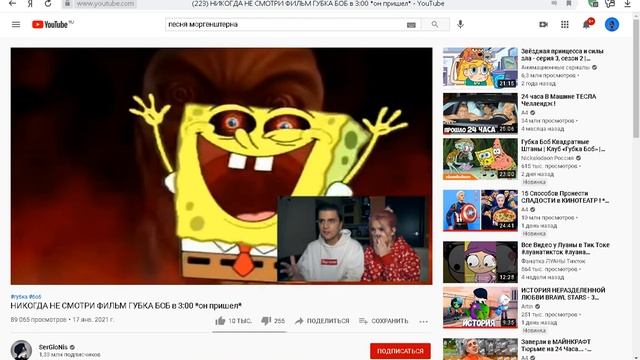Click the bookmark icon in the browser bar
This screenshot has height=360, width=640.
click(569, 4)
